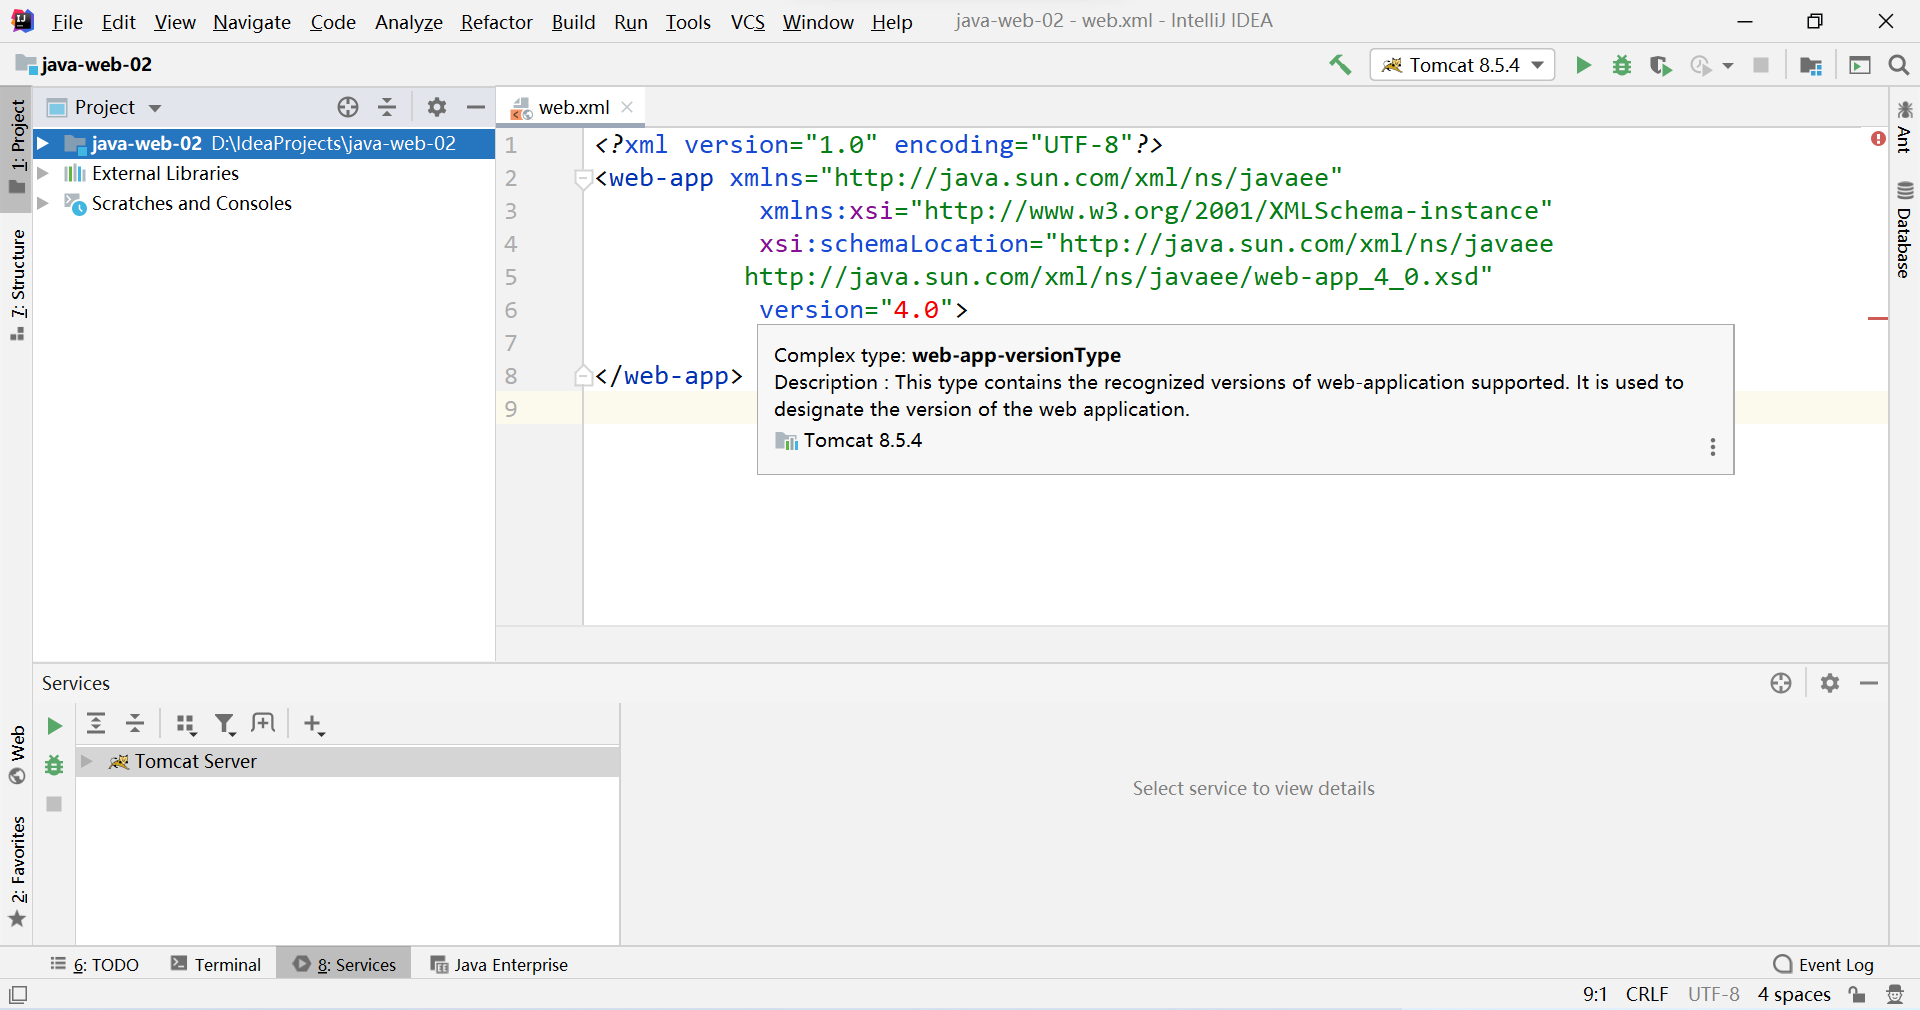Open the TODO tool window

tap(95, 964)
